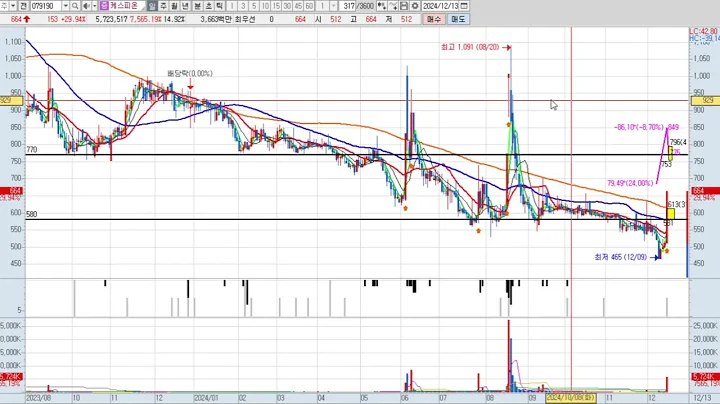Select the 틱 (tick) chart period
720x404 pixels.
point(219,6)
